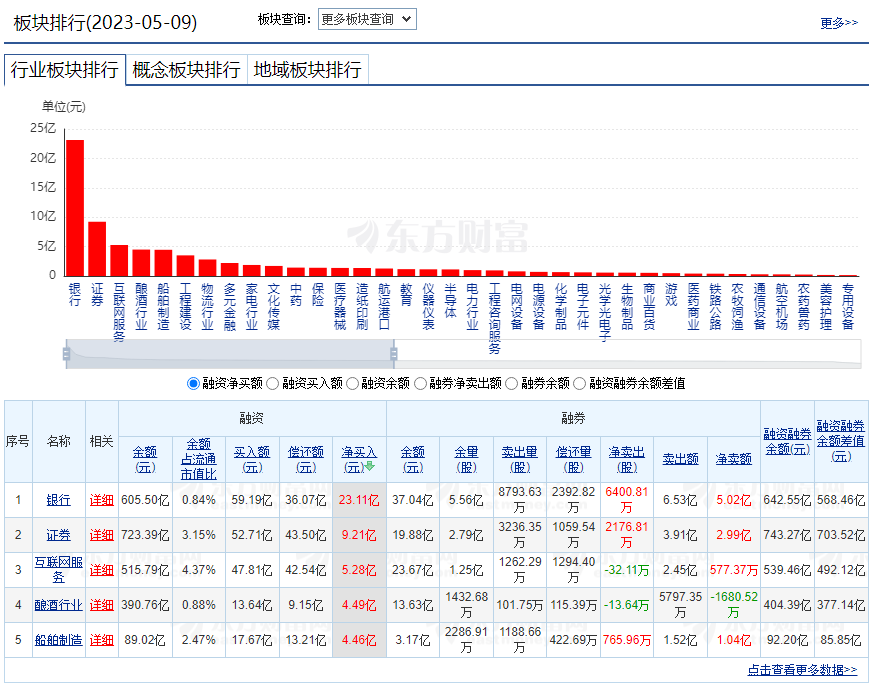888x698 pixels.
Task: Open 详细 link for 银行 row
Action: [x=102, y=500]
